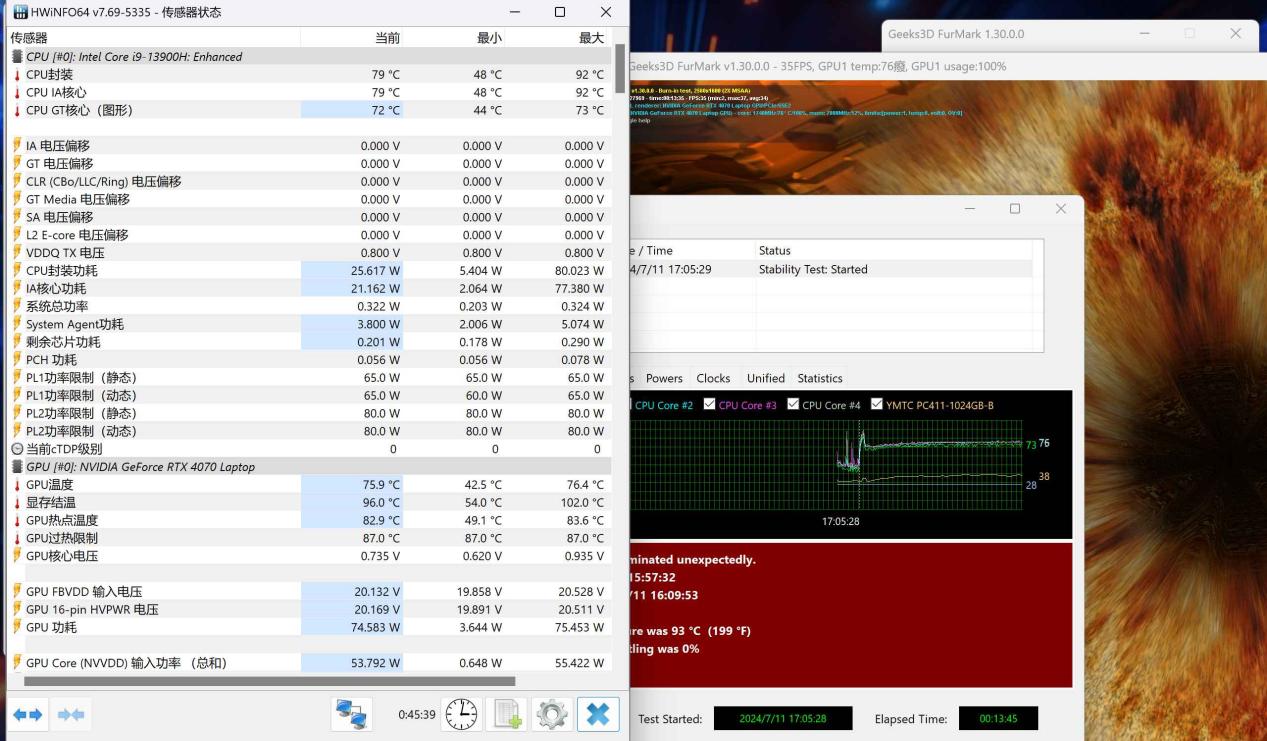This screenshot has width=1267, height=741.
Task: Click the thermometer icon next to CPU GT核心（图形）
Action: point(17,111)
